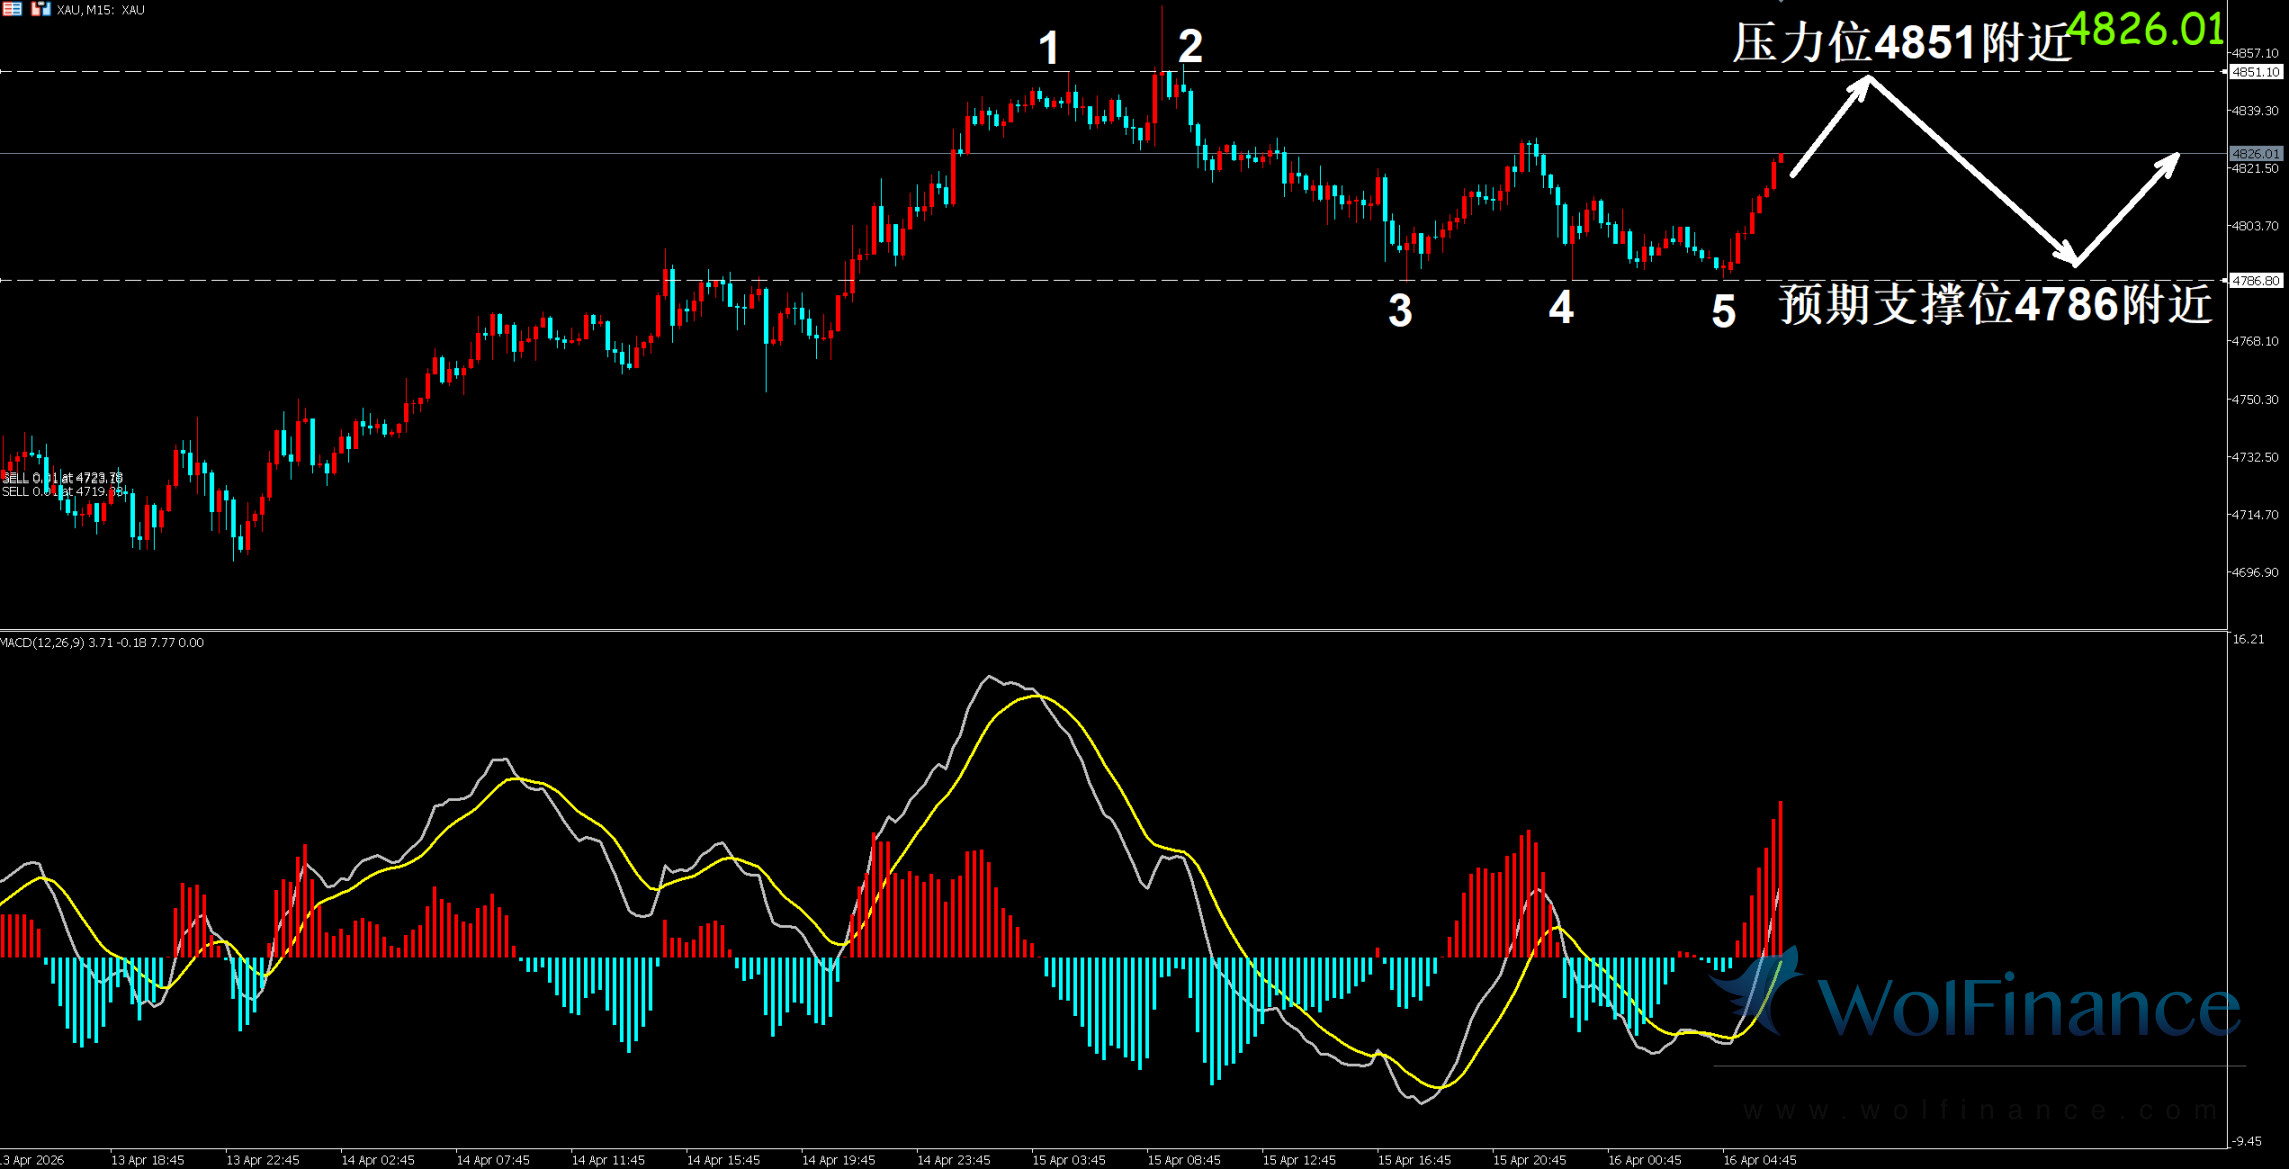
Task: Toggle the One Click Trading panel icon
Action: 41,9
